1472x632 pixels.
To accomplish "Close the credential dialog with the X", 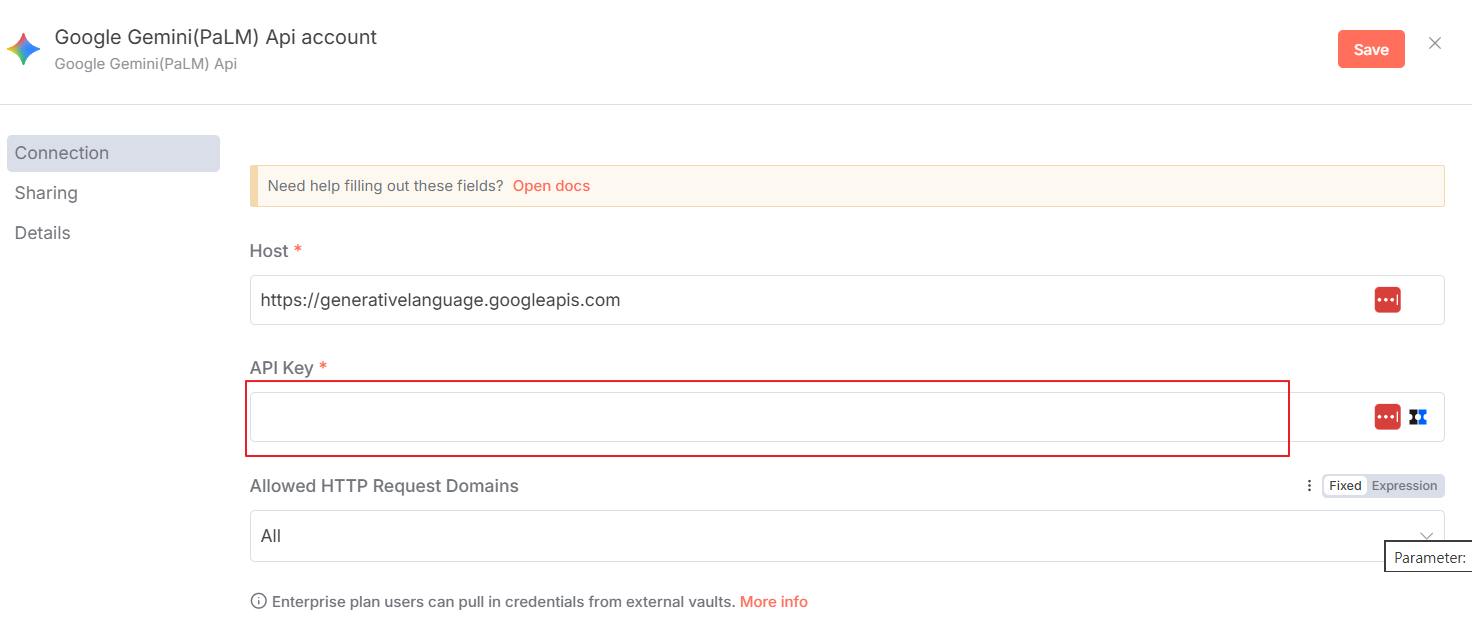I will click(x=1435, y=43).
